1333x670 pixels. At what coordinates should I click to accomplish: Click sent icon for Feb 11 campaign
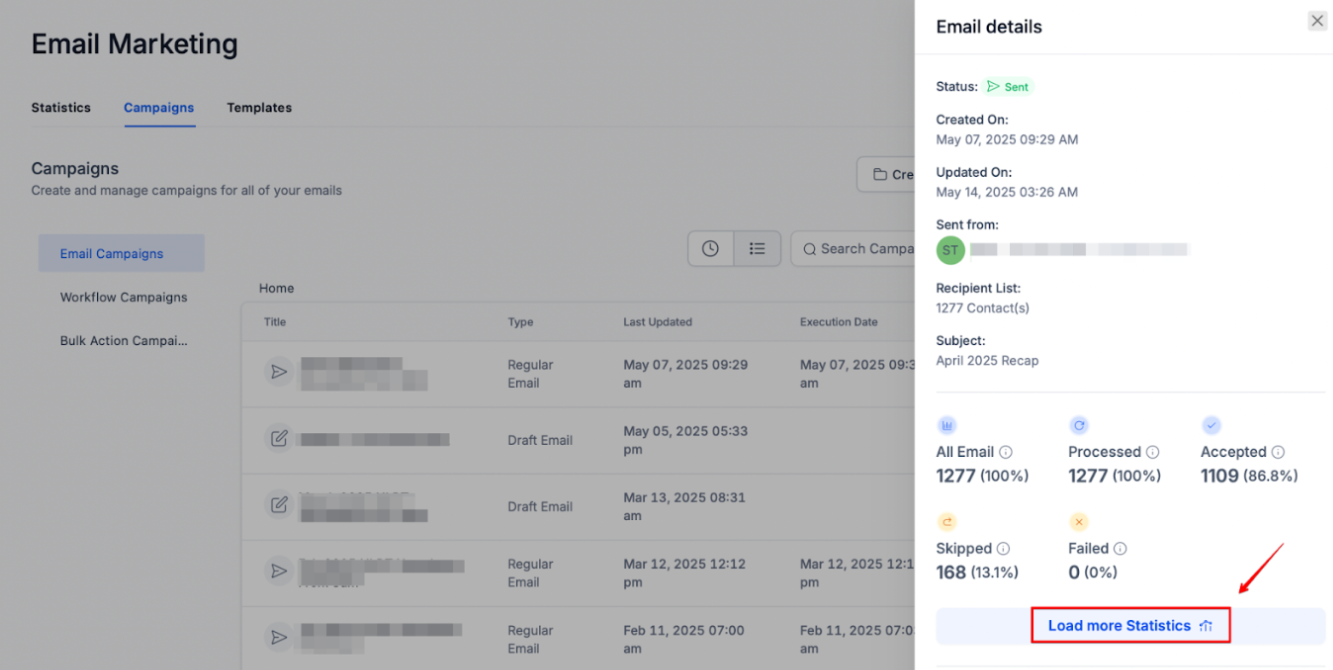coord(279,637)
